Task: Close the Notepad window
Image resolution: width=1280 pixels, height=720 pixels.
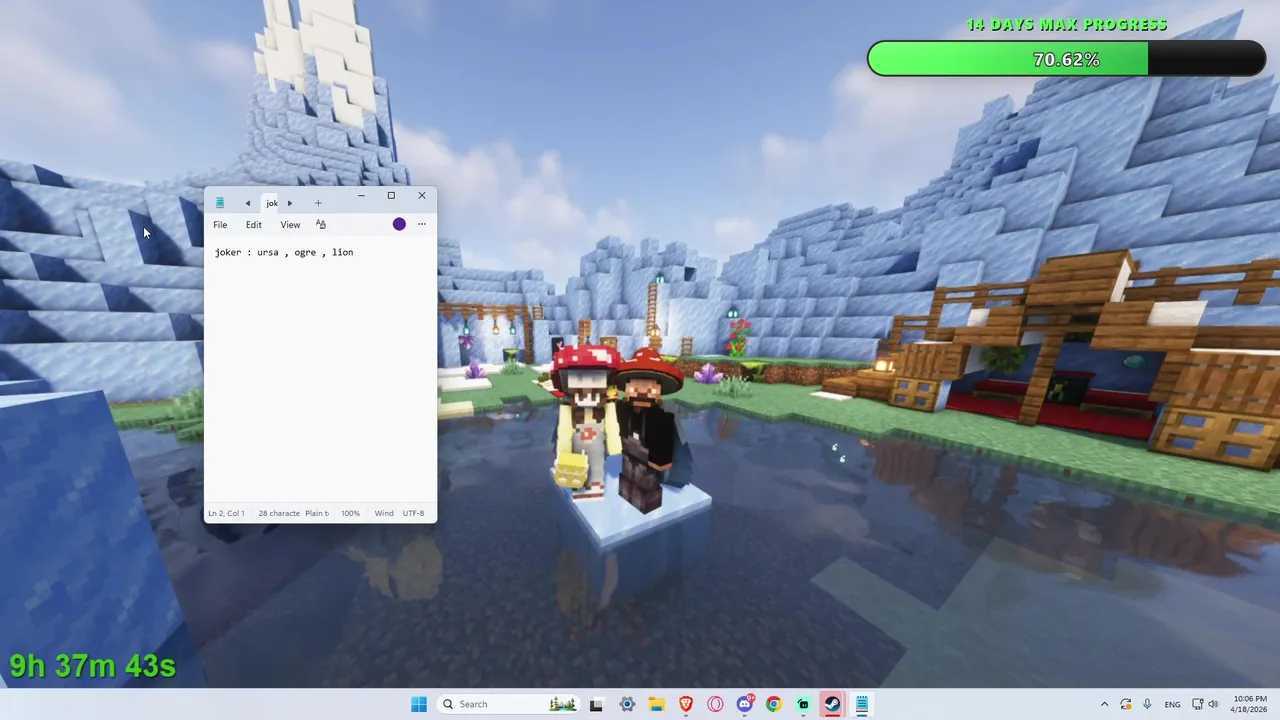Action: (422, 196)
